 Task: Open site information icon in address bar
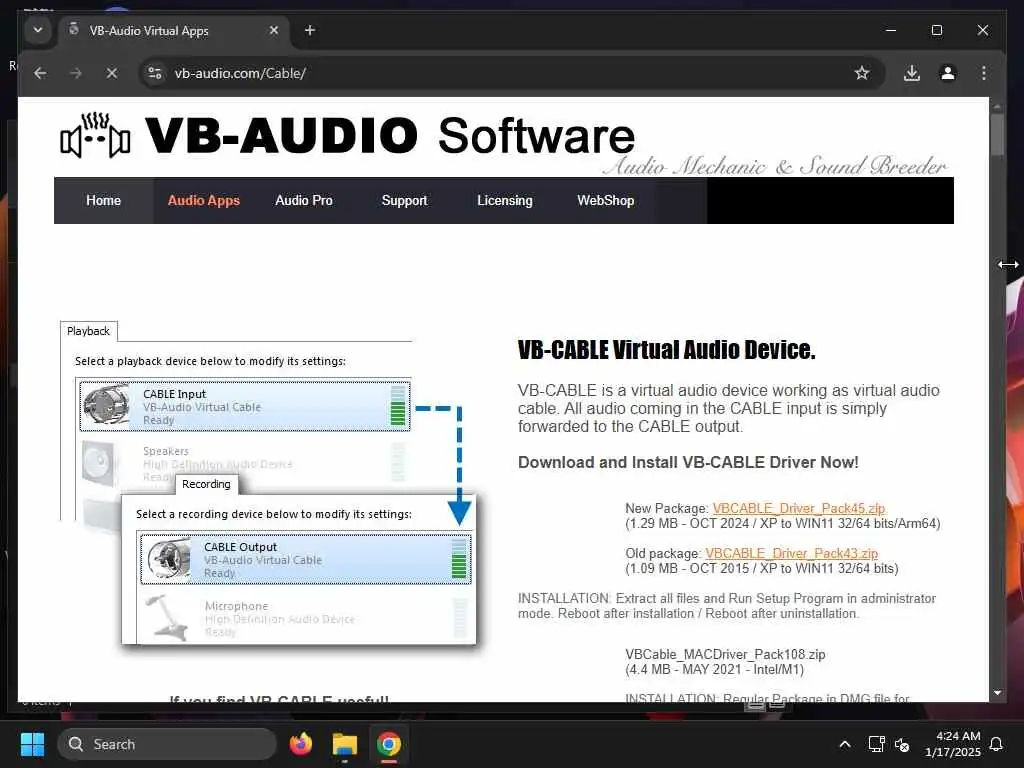coord(155,73)
